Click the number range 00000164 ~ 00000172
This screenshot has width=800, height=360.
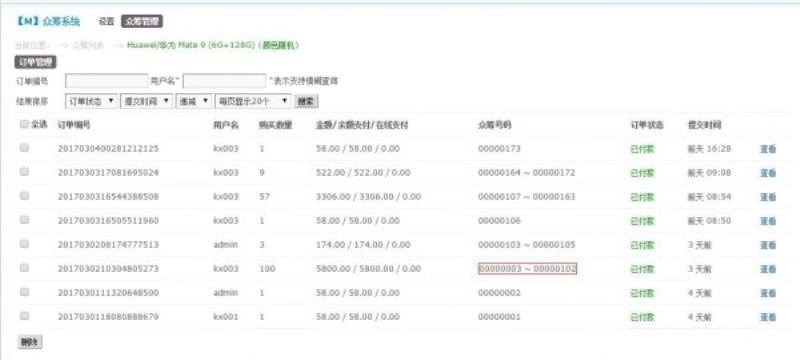click(x=527, y=173)
